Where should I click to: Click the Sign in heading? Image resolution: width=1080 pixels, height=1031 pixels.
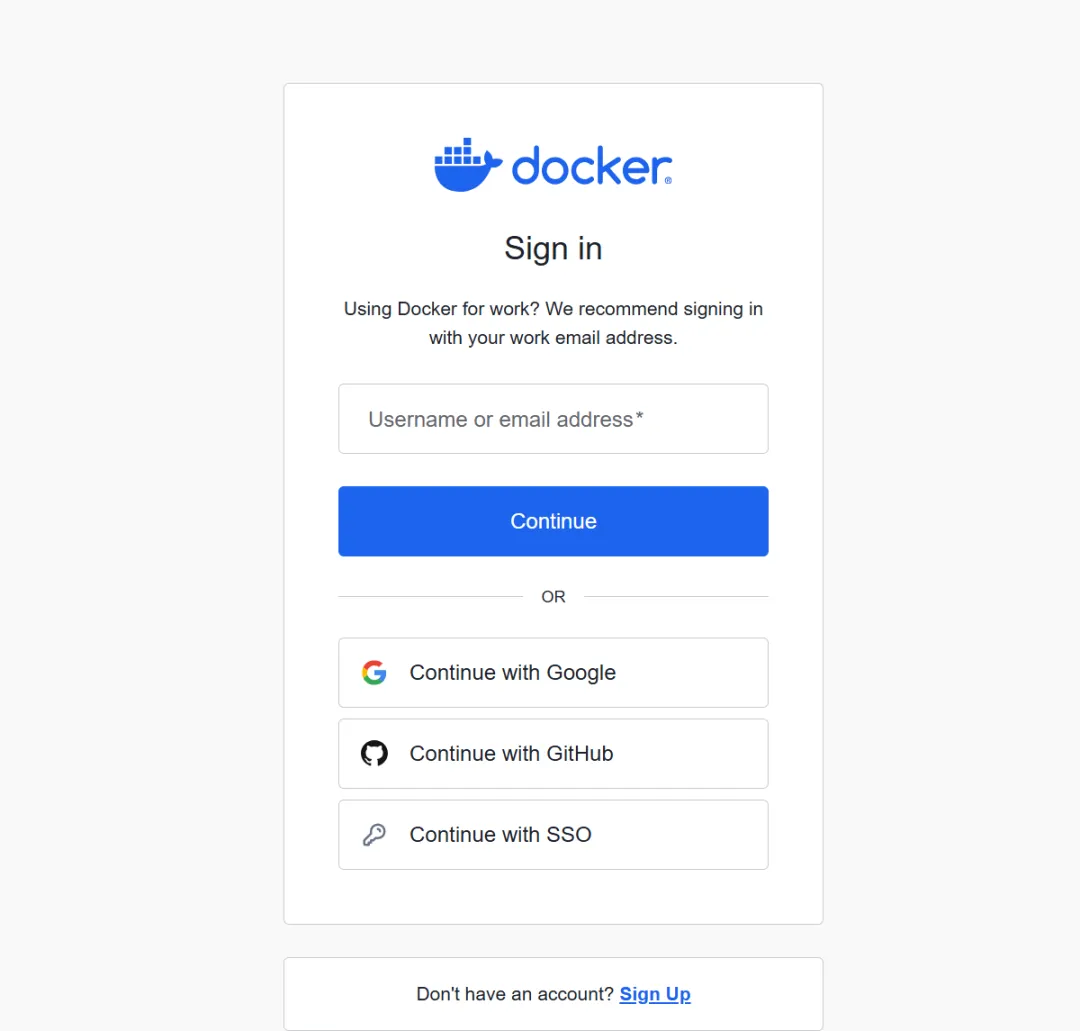[x=553, y=249]
